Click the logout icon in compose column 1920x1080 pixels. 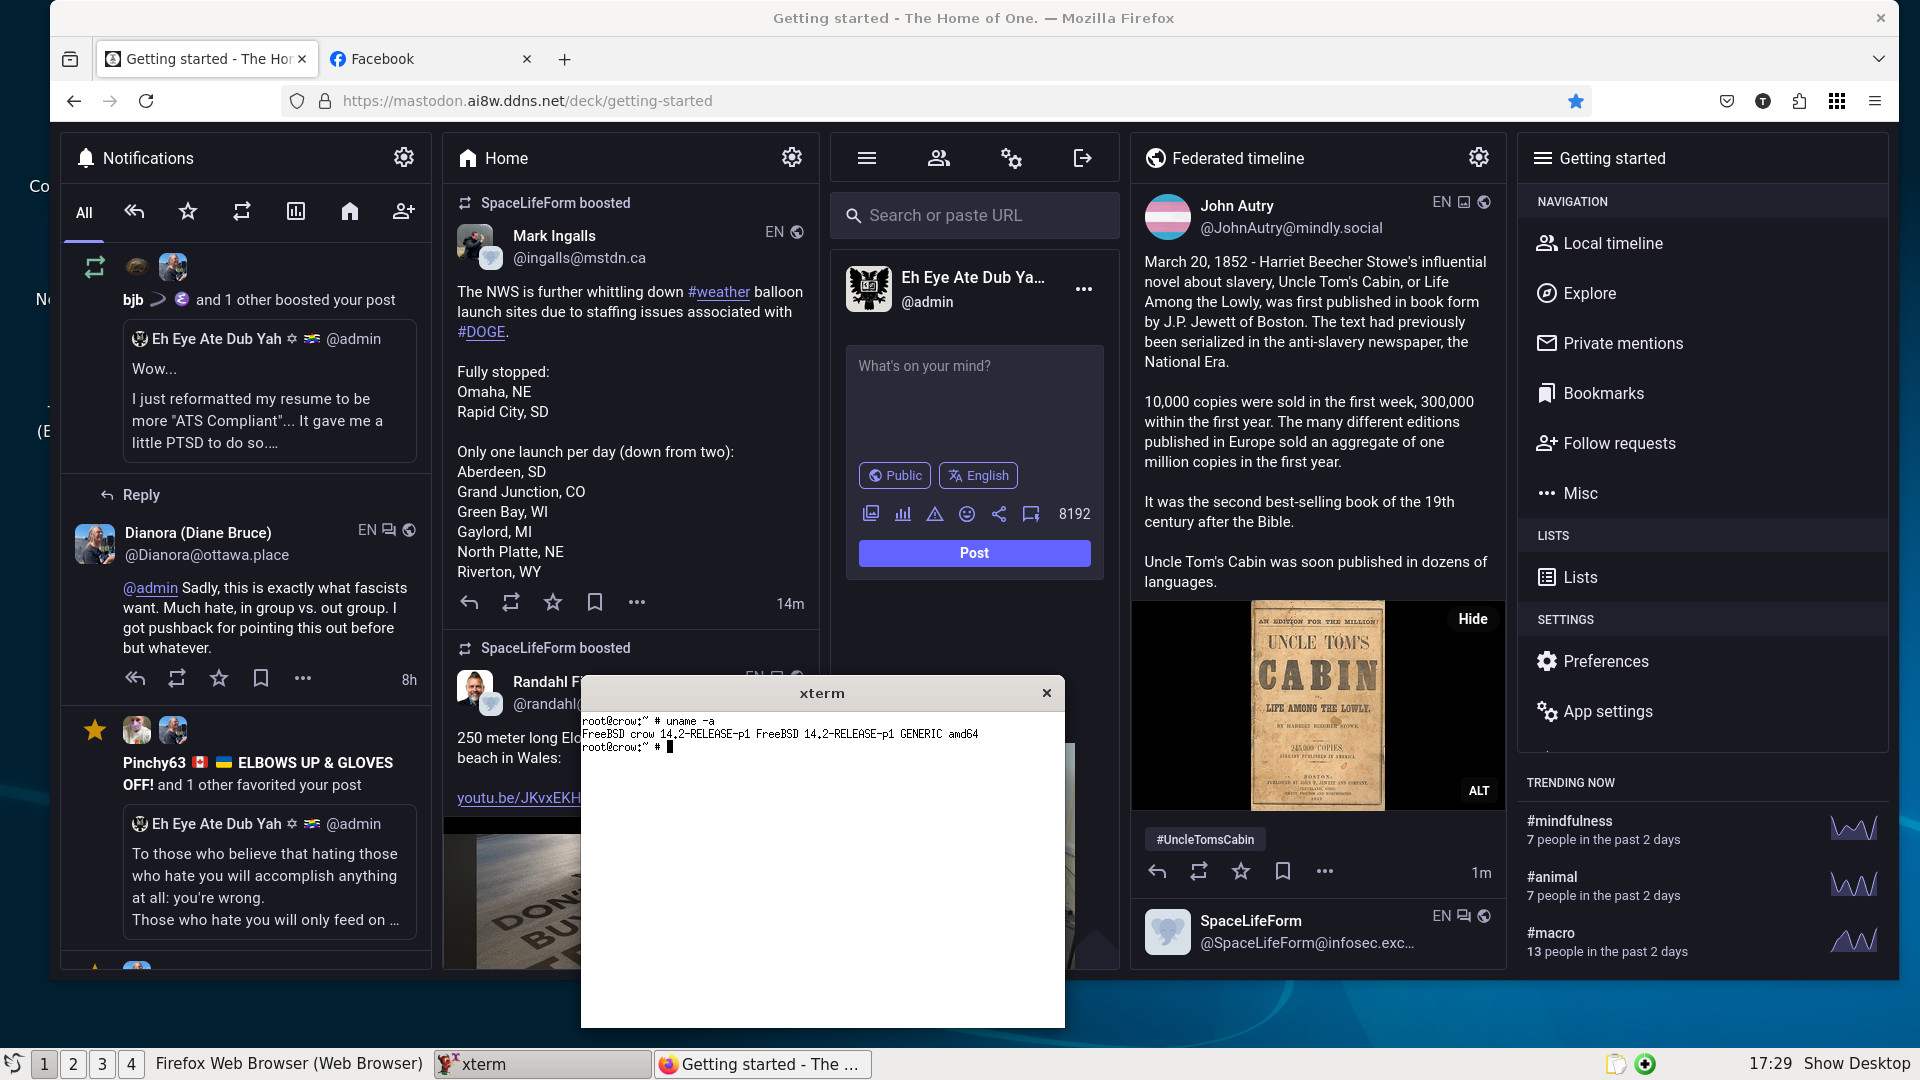(x=1083, y=158)
